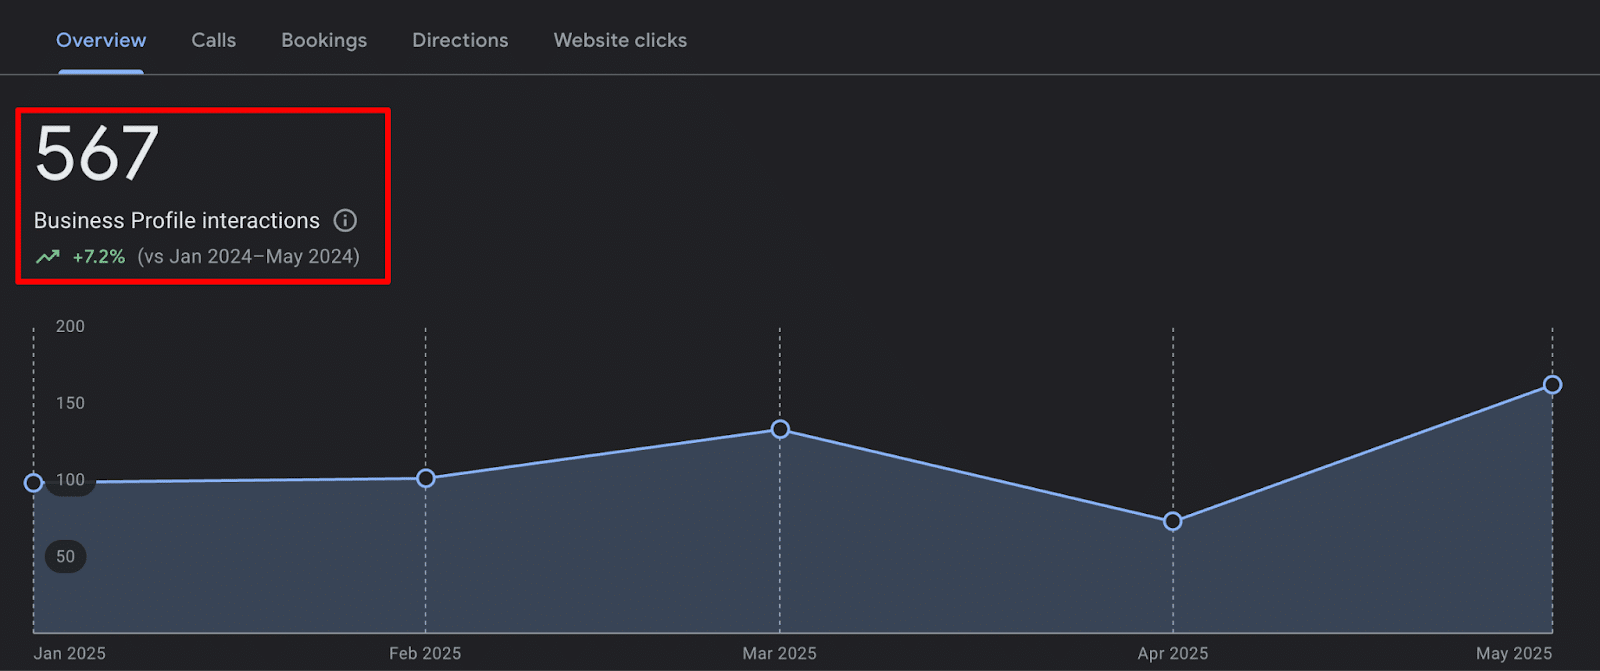Click the +7.2% change value
This screenshot has height=671, width=1600.
[99, 257]
